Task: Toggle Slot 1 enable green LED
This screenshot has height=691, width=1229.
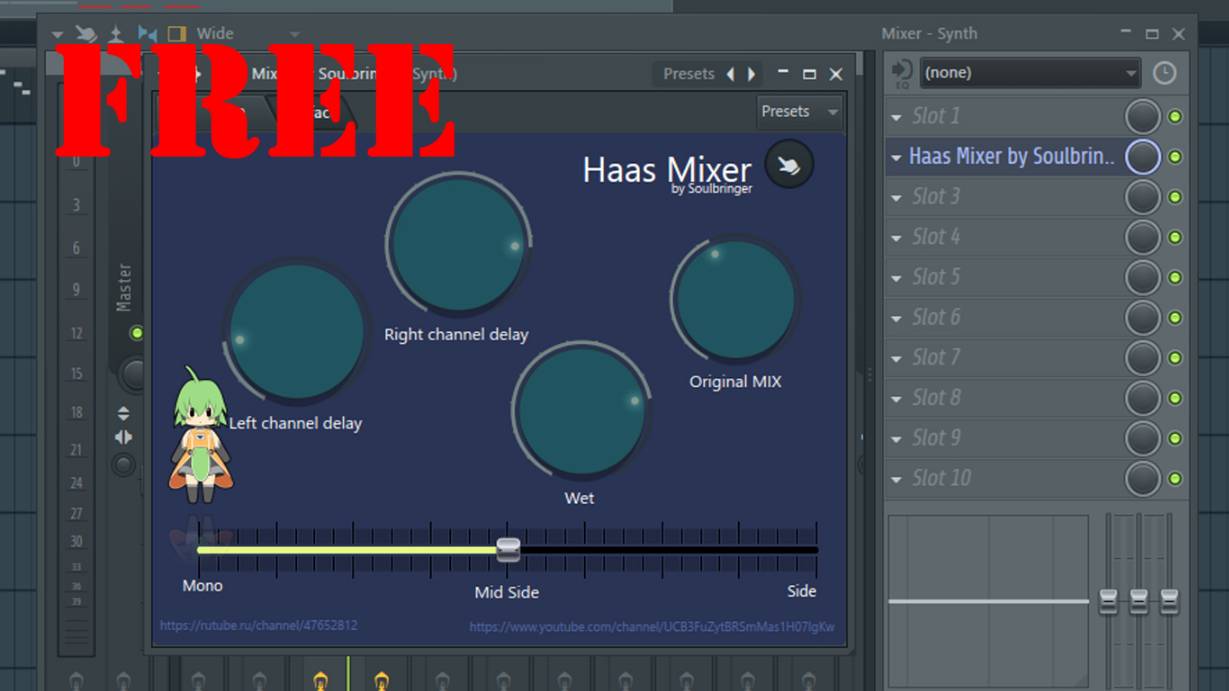Action: 1175,117
